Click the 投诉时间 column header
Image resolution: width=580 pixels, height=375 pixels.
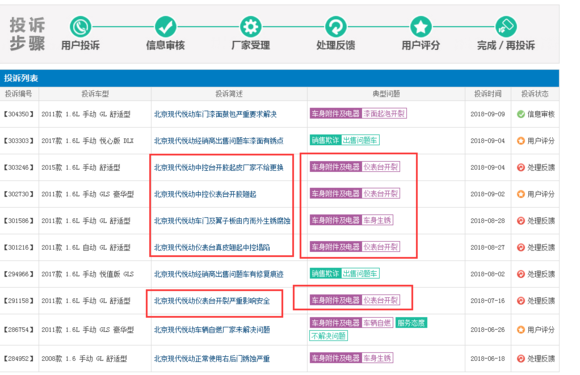pos(488,94)
